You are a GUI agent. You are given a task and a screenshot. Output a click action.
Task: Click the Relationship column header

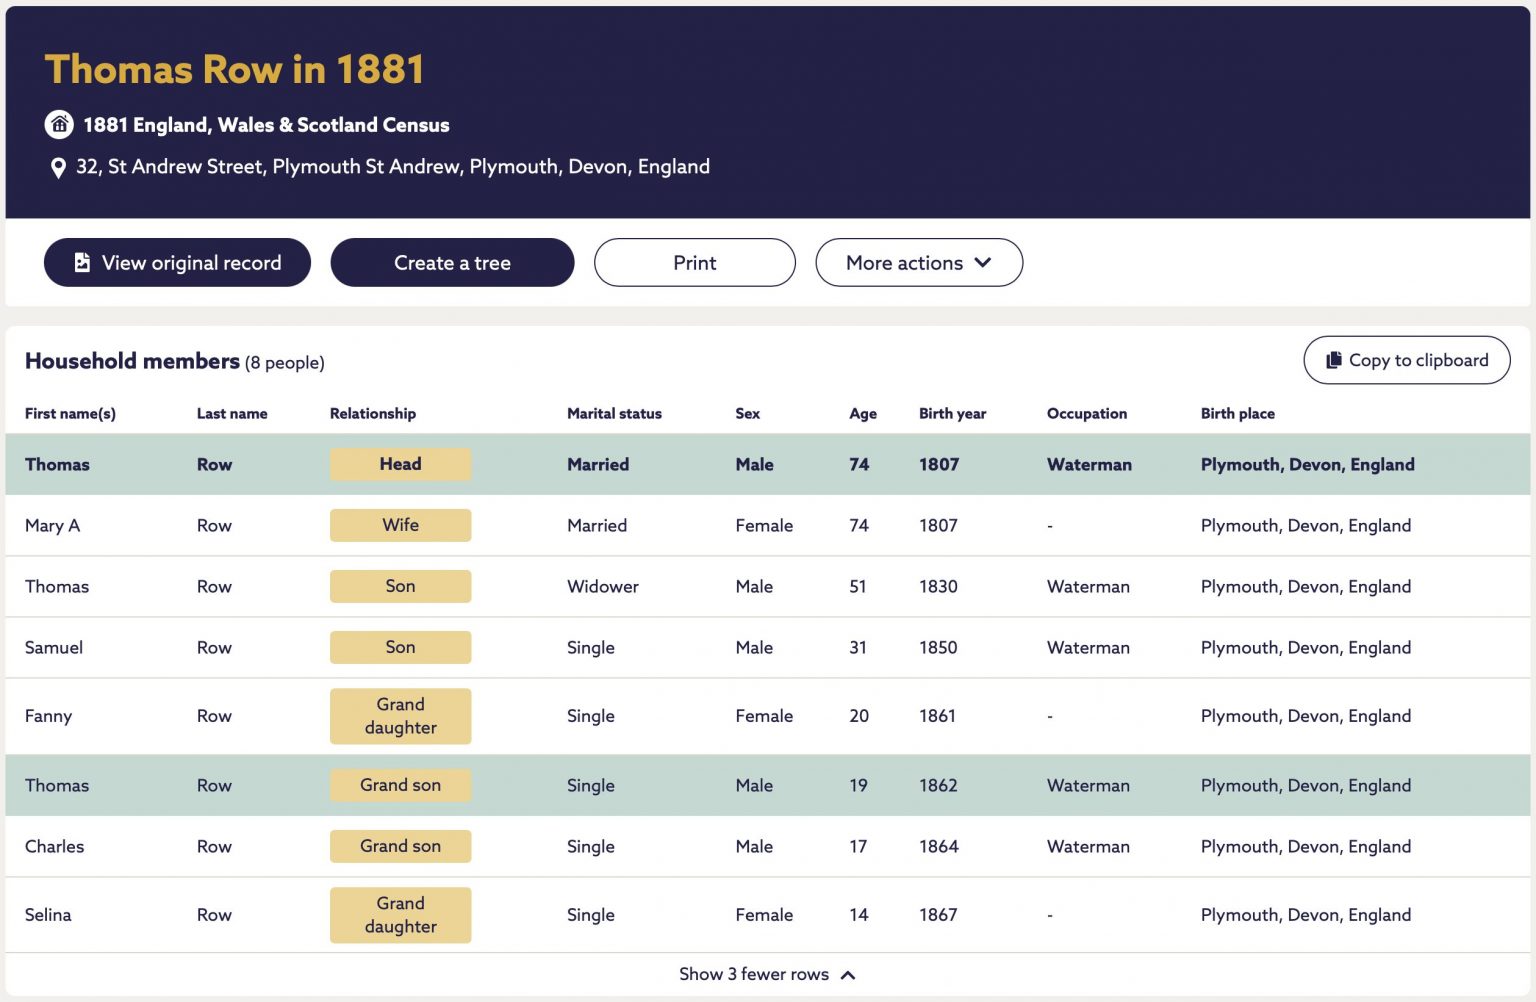tap(373, 413)
